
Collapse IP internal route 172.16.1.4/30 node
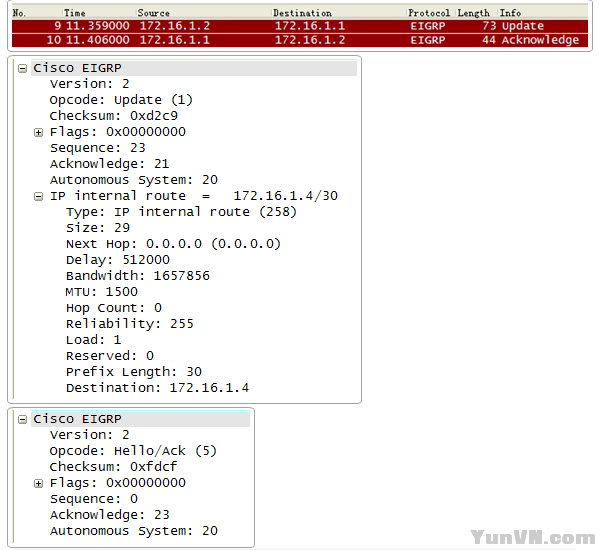click(38, 197)
